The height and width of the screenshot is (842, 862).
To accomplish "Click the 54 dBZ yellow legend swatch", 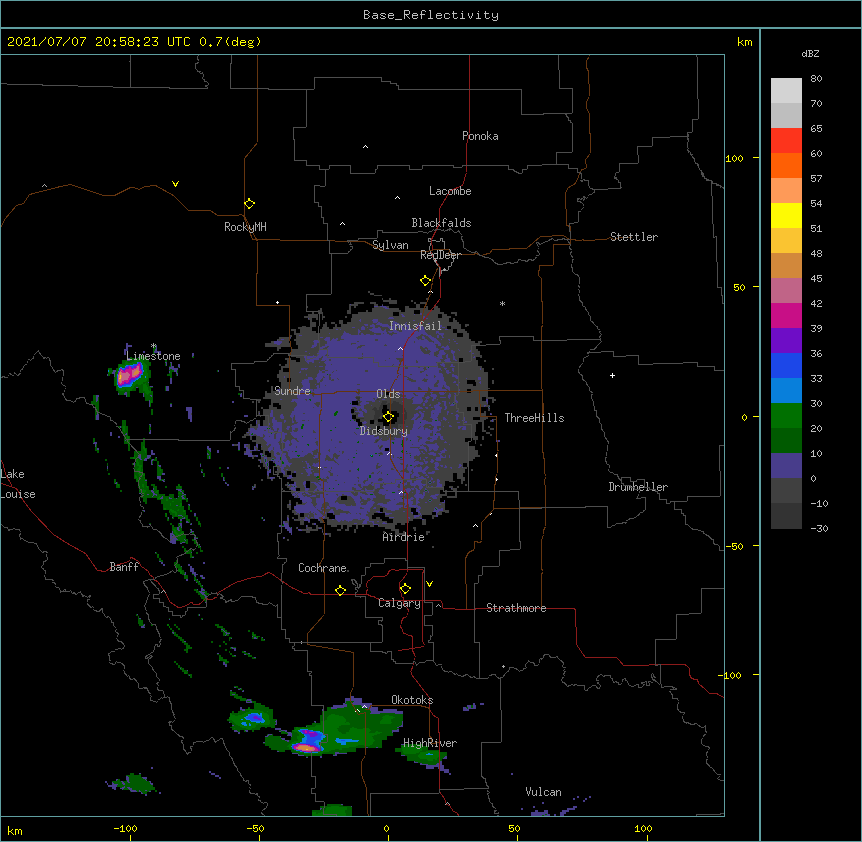I will pos(786,215).
